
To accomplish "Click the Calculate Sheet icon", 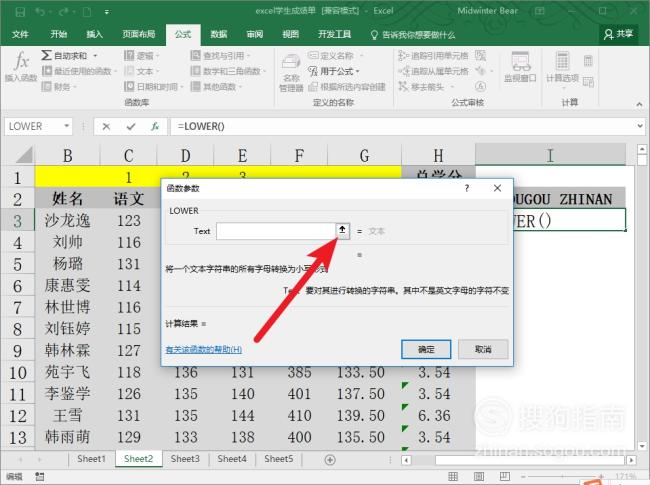I will coord(588,82).
